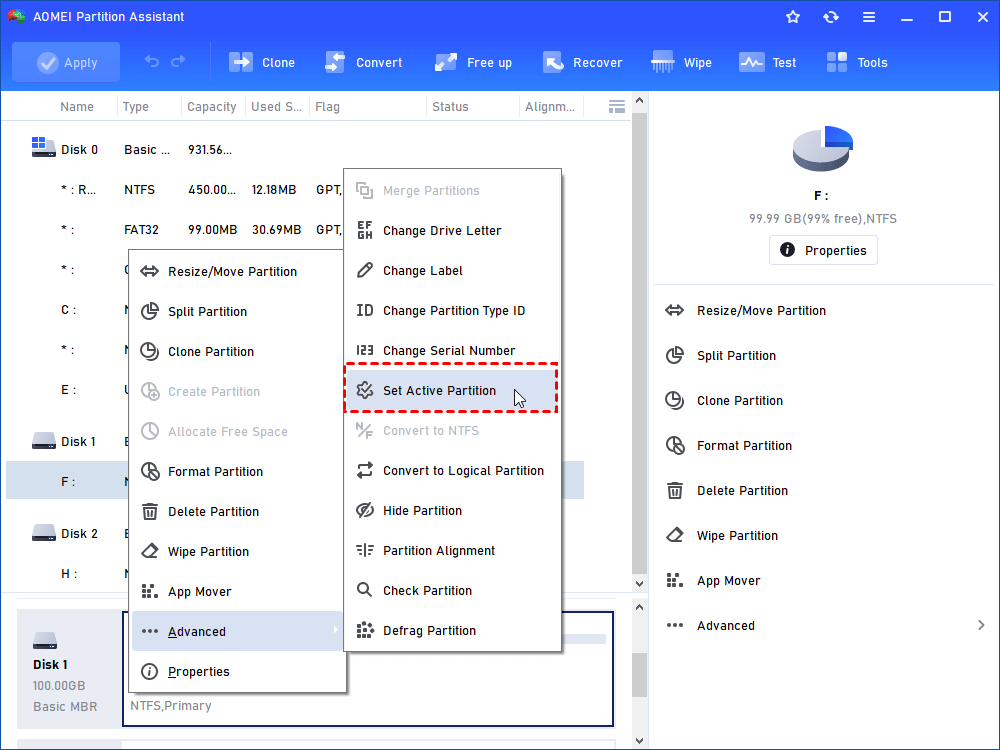
Task: Select Convert to Logical Partition
Action: pos(453,471)
